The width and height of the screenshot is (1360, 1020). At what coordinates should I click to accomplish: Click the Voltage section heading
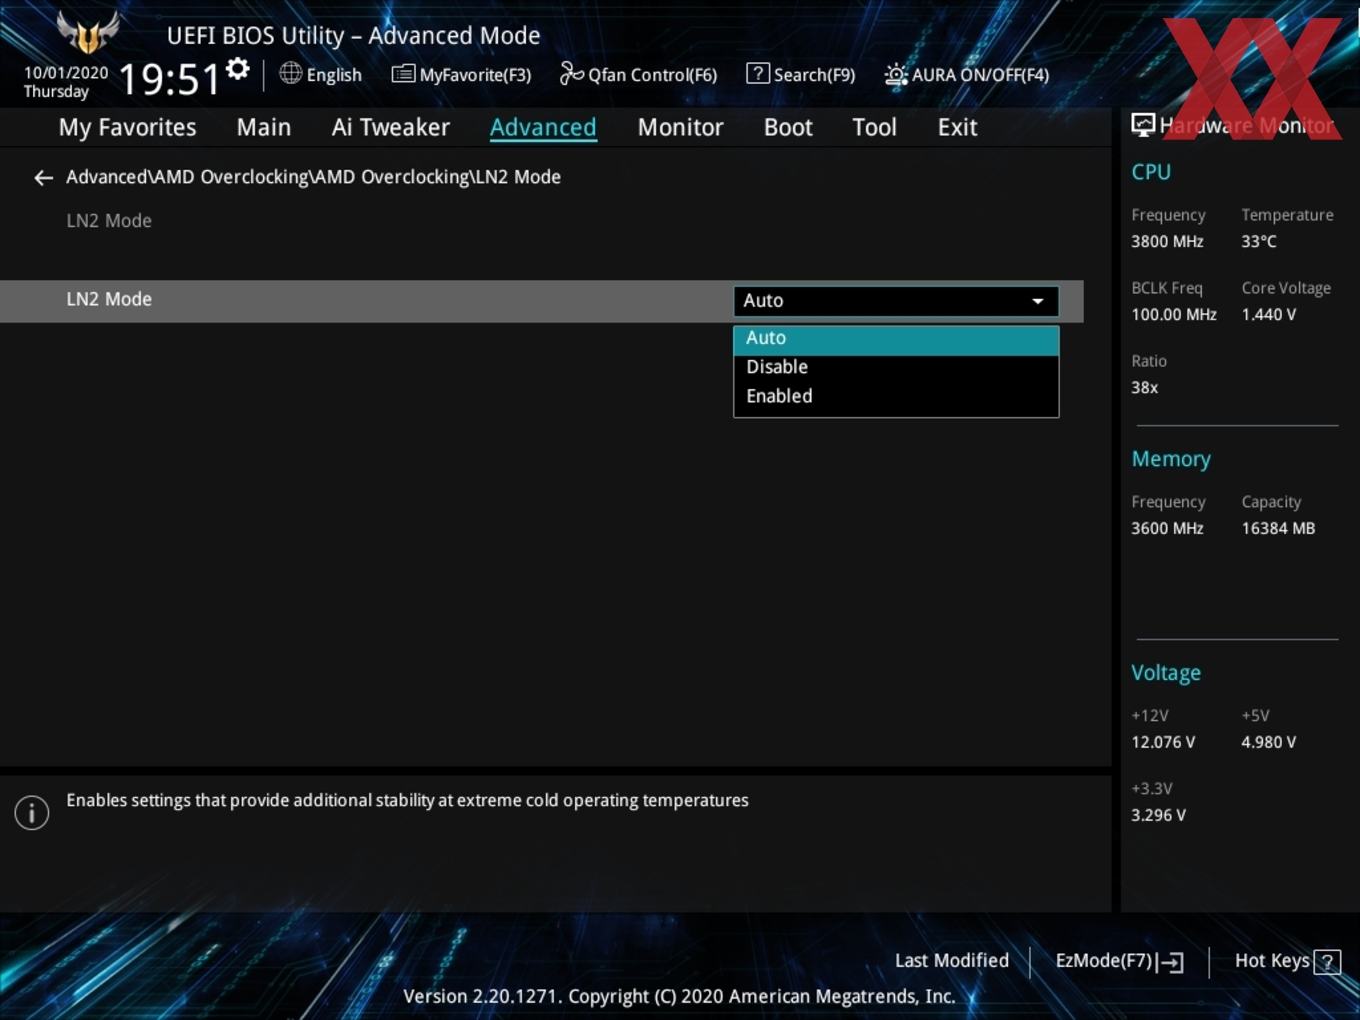click(x=1166, y=673)
